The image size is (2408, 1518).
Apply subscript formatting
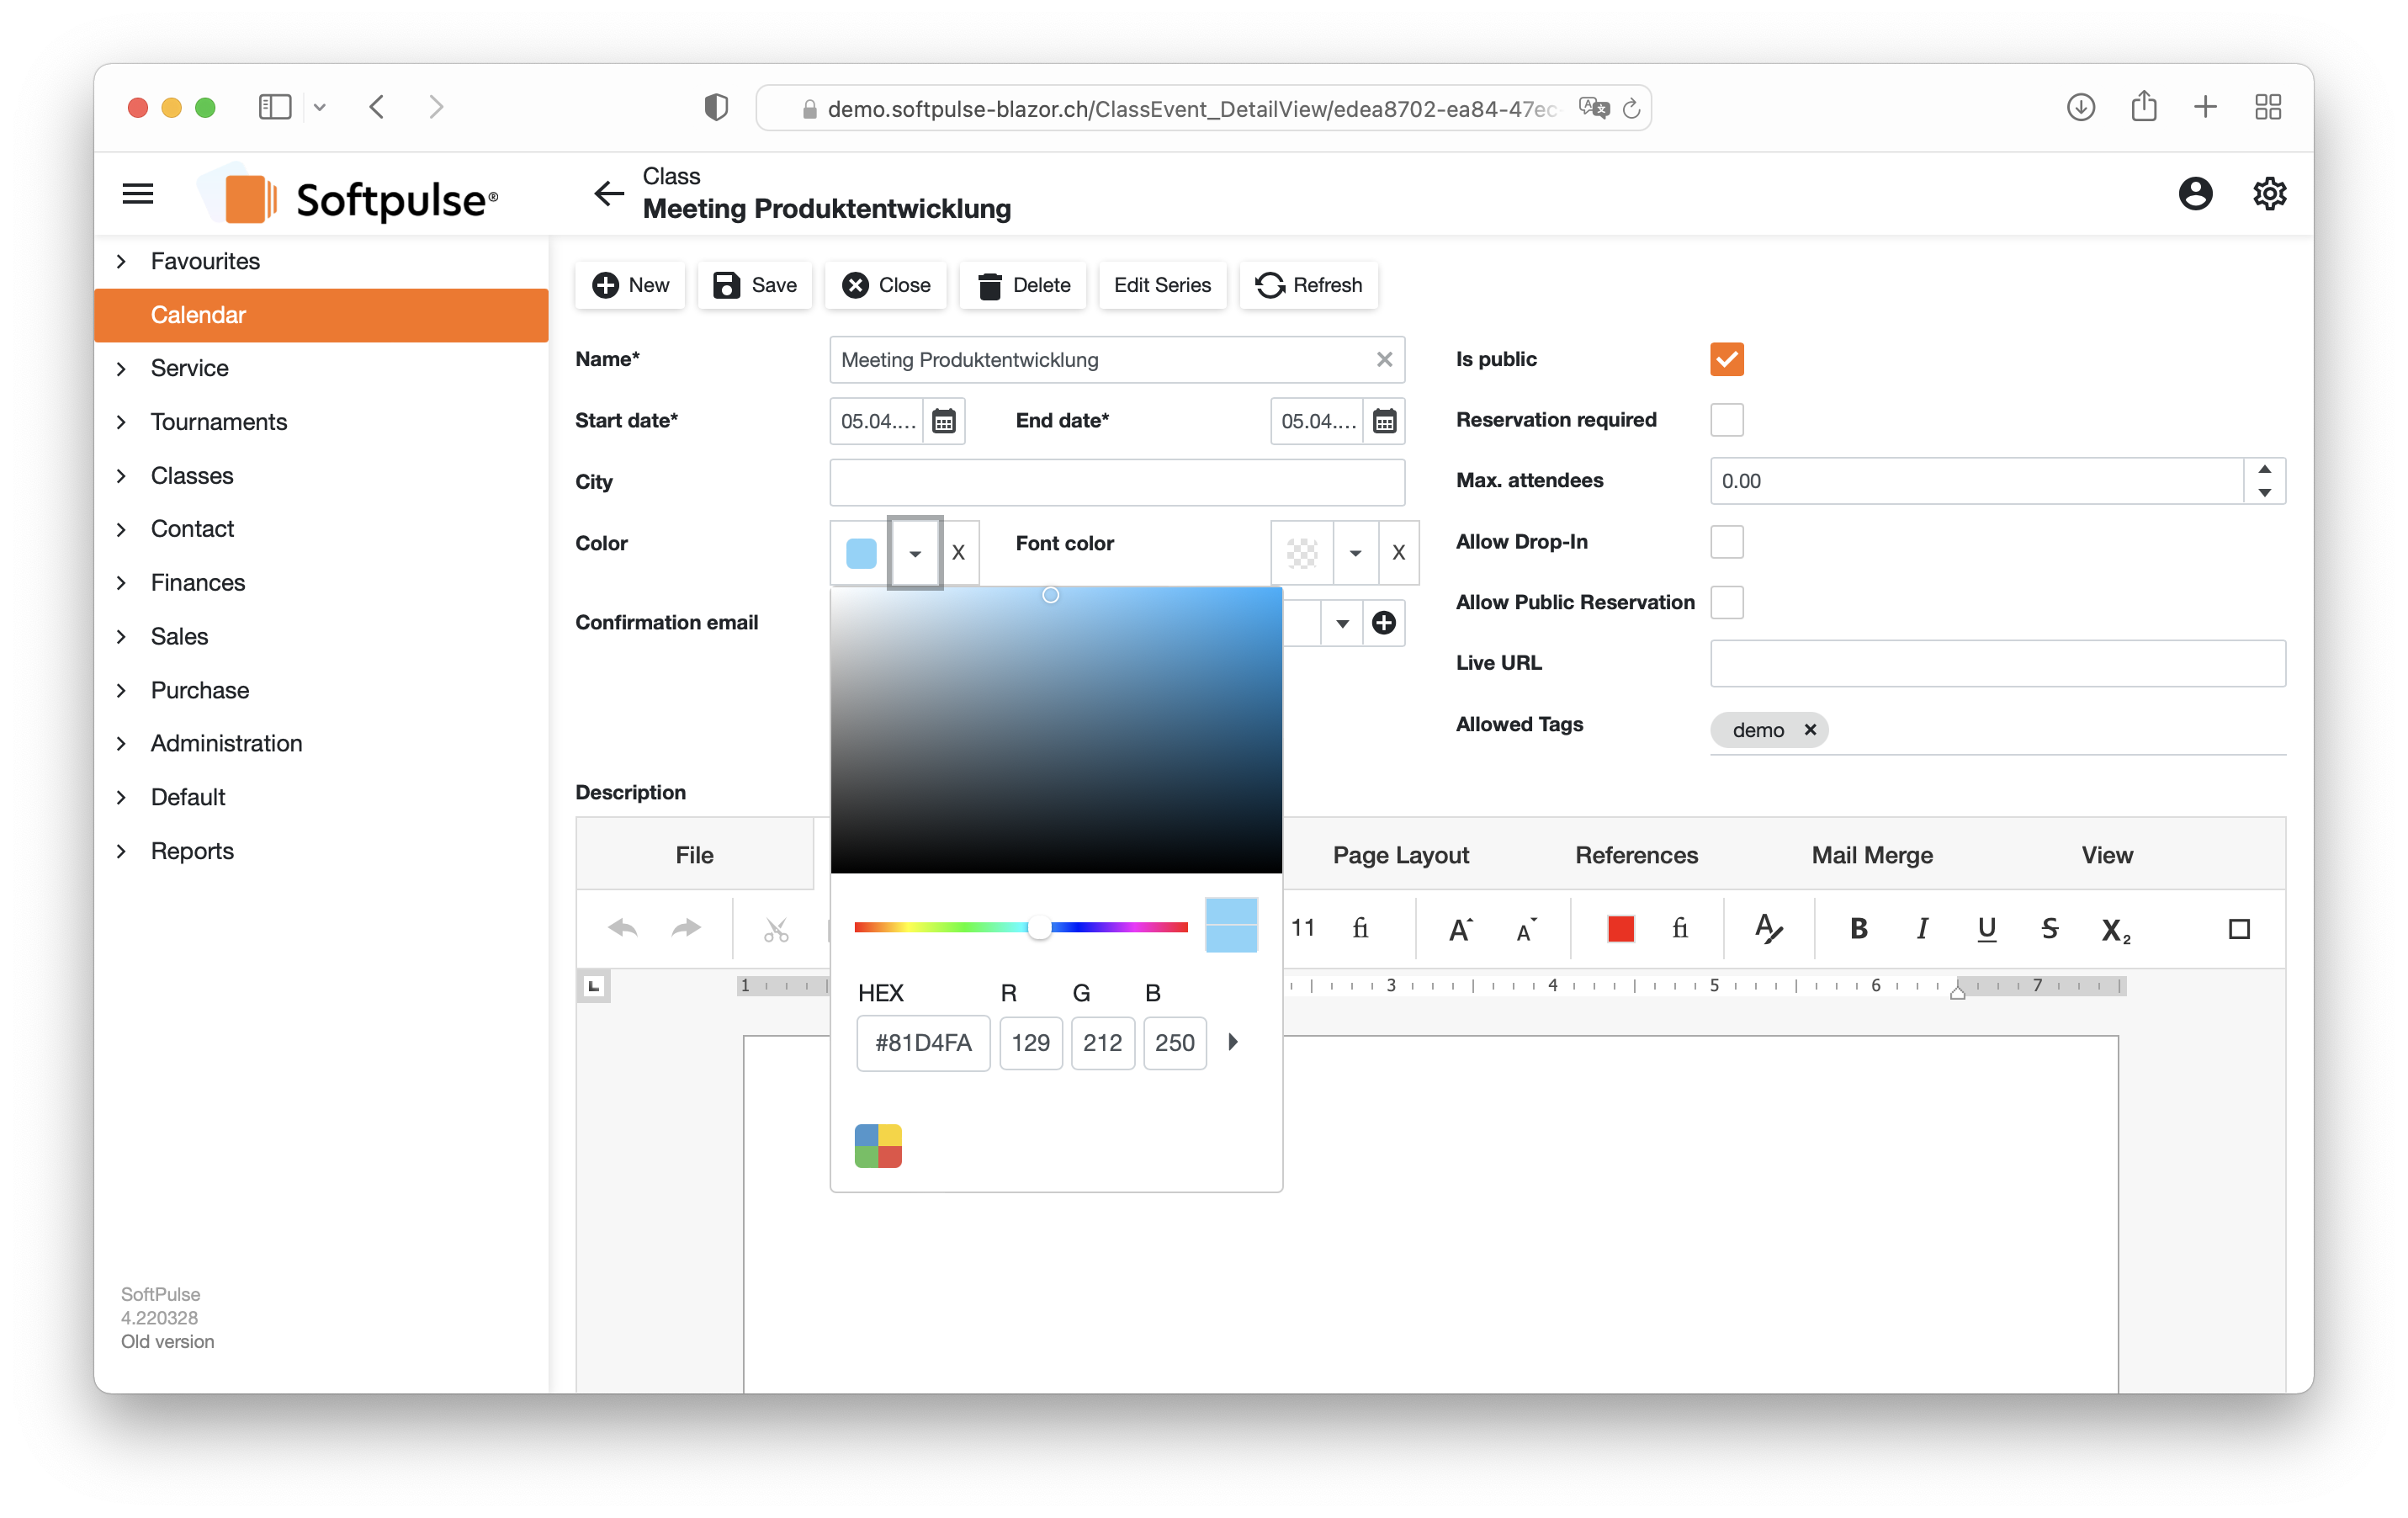coord(2115,931)
